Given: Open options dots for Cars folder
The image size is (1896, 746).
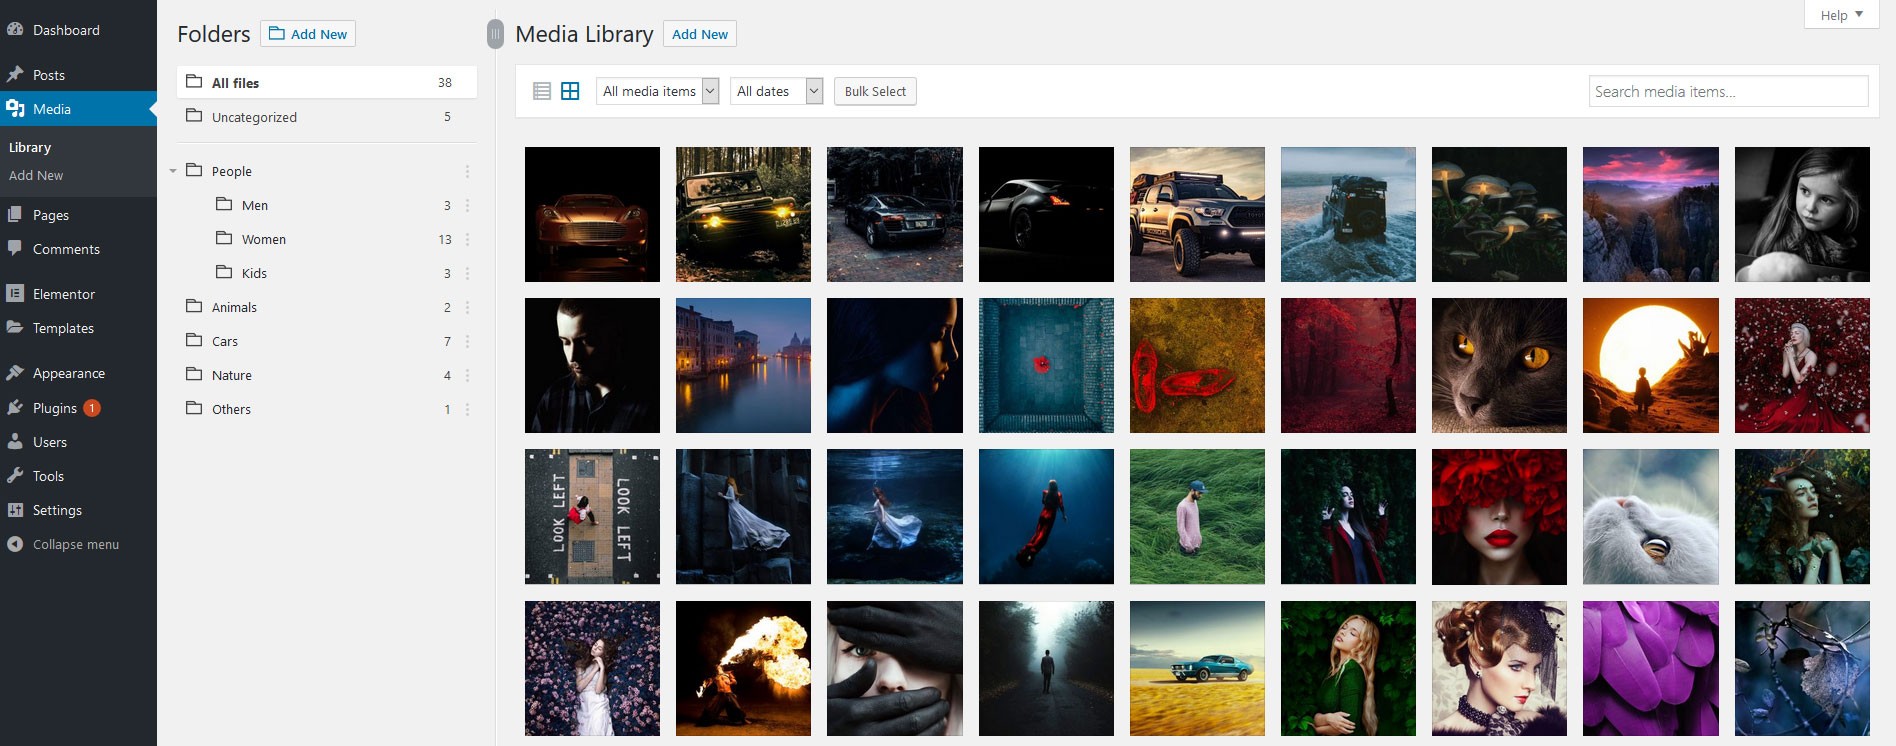Looking at the screenshot, I should (x=467, y=341).
